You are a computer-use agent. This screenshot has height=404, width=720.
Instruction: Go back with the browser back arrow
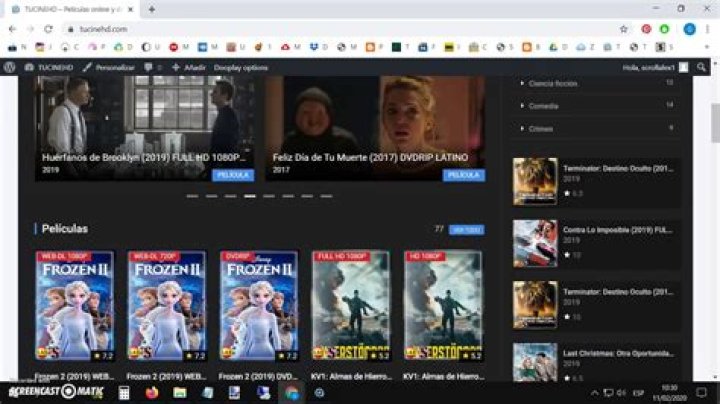(x=12, y=29)
